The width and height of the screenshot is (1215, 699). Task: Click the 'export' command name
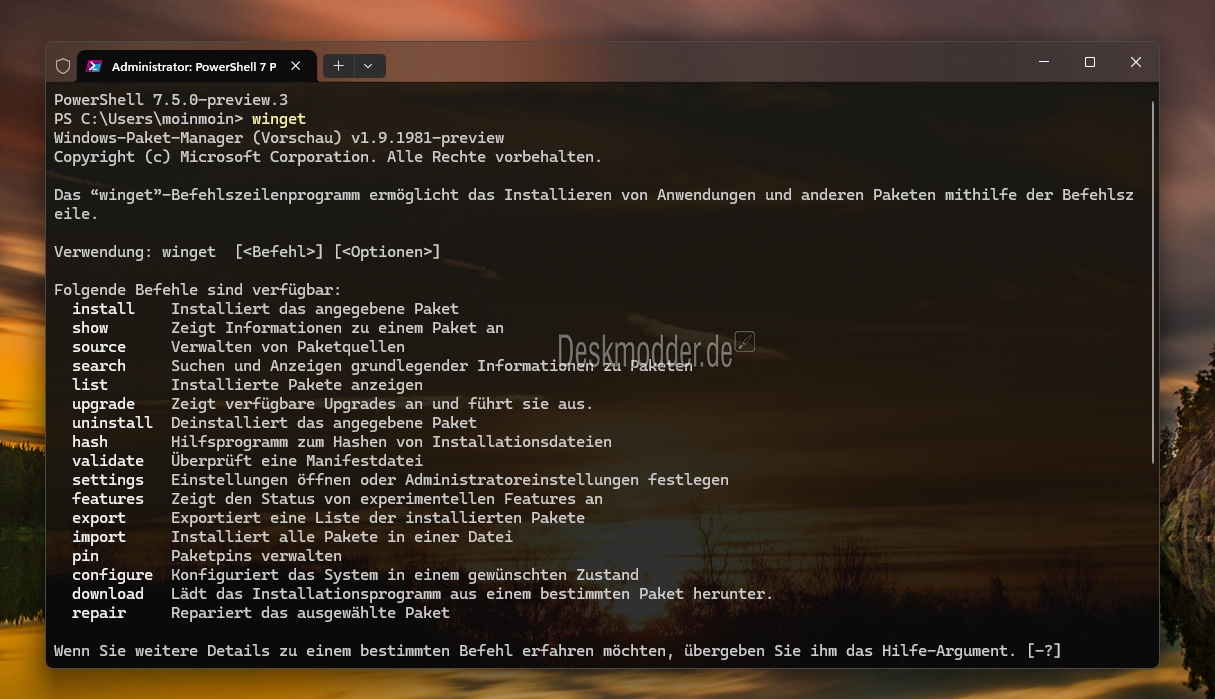99,518
